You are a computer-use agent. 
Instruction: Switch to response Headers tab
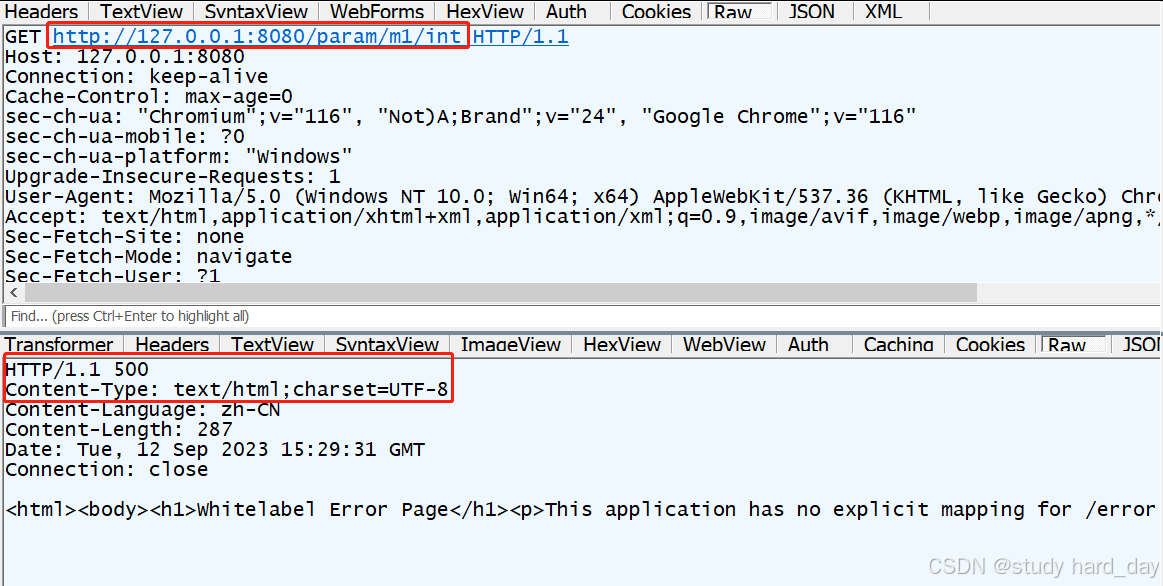coord(172,344)
